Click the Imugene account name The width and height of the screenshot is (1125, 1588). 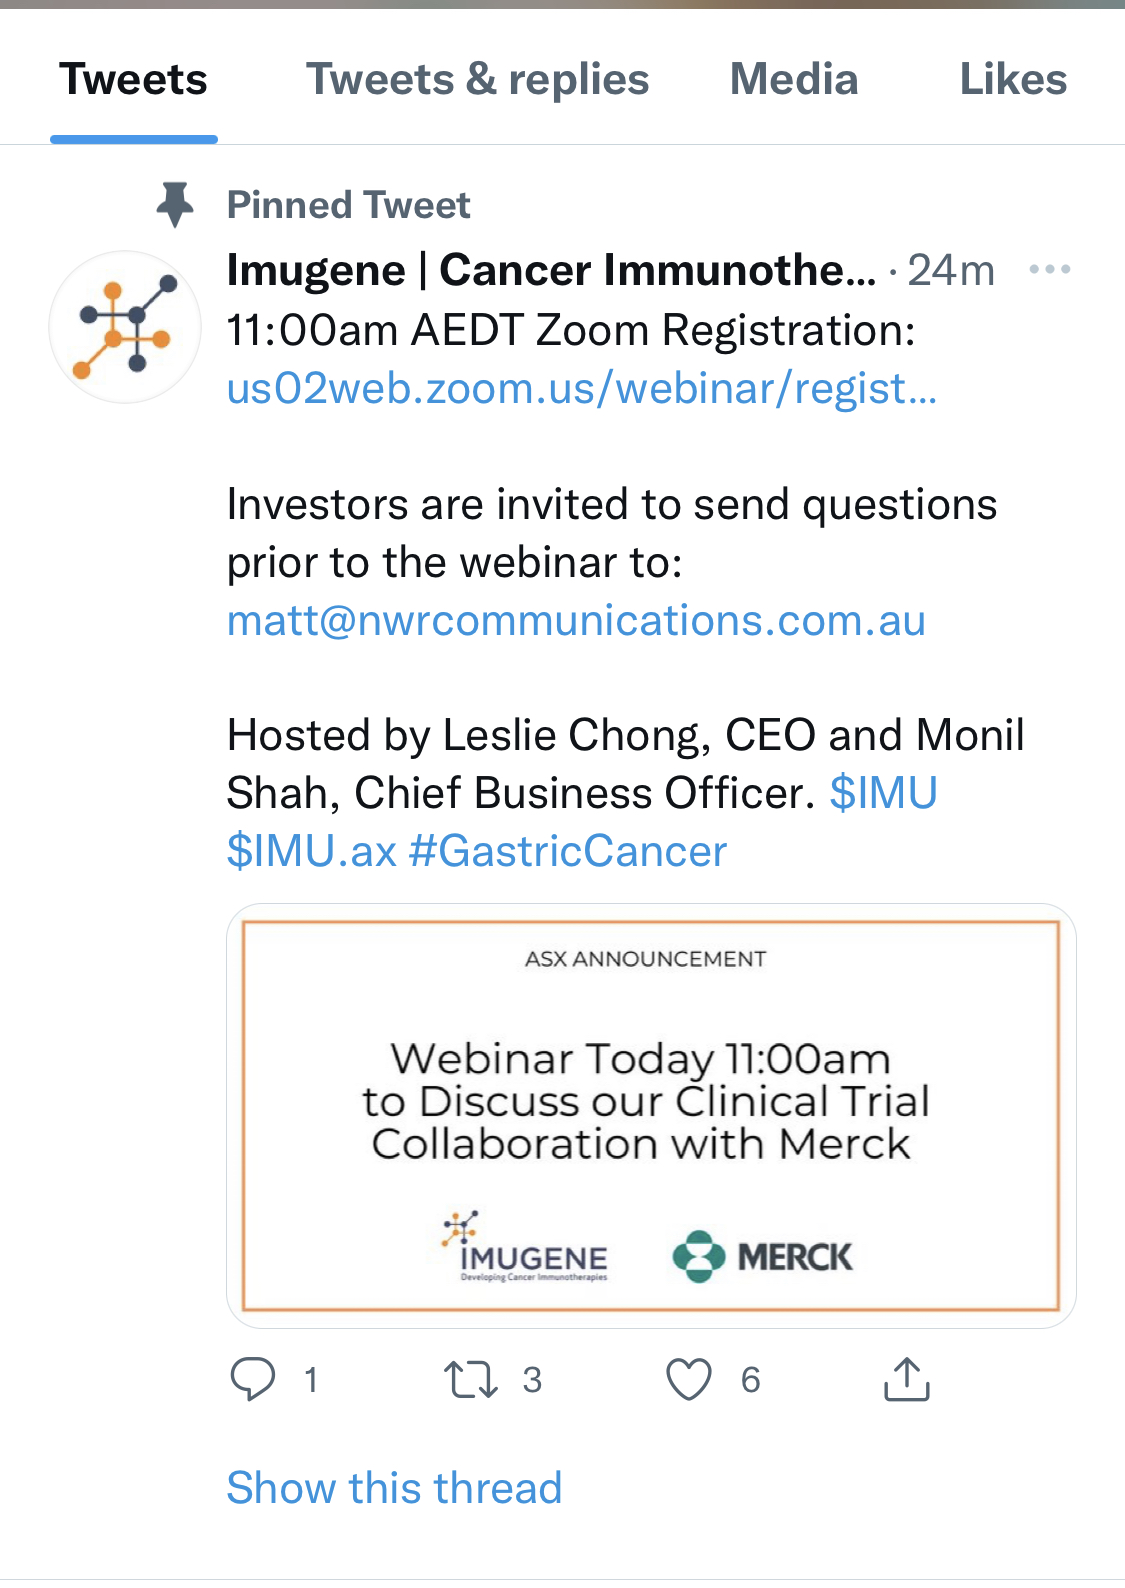click(552, 270)
